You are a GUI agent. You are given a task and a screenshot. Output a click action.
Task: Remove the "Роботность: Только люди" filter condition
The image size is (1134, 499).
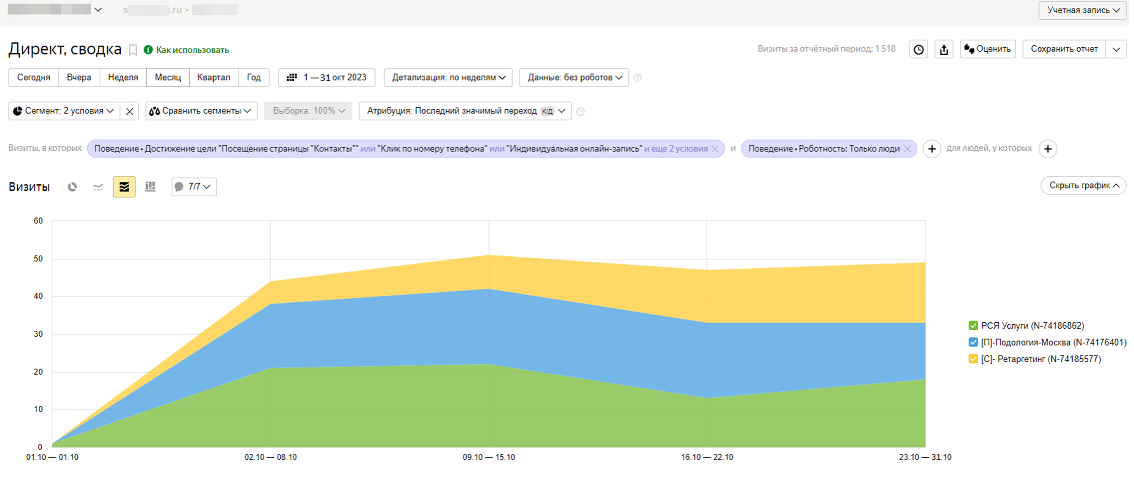point(907,149)
